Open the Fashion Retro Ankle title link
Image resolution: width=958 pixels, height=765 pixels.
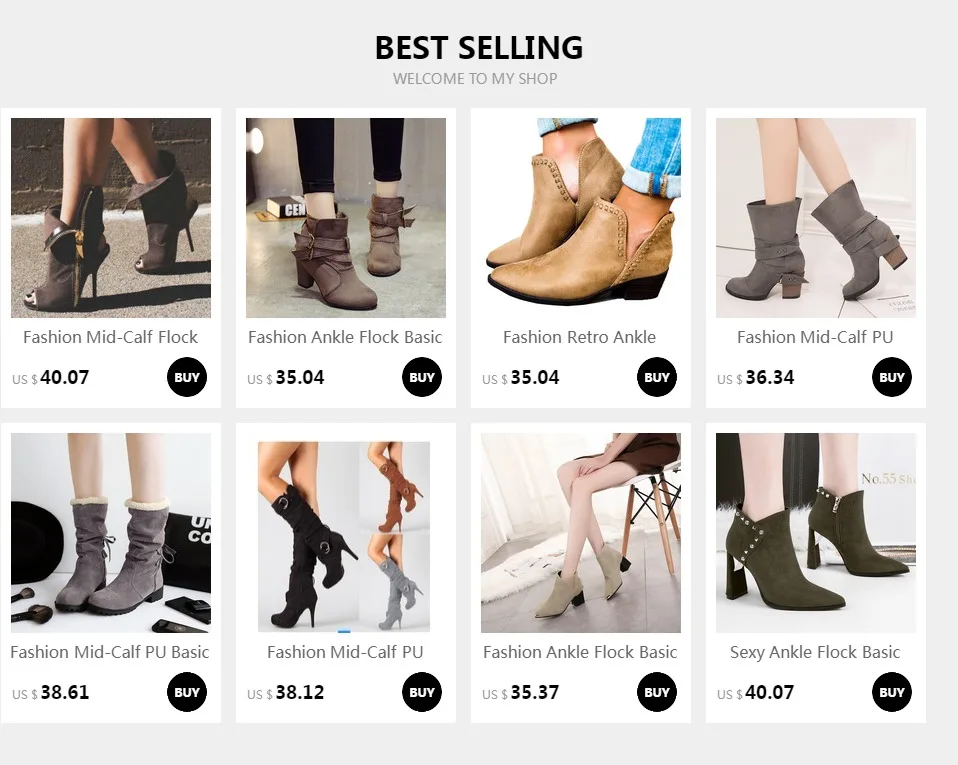click(579, 337)
